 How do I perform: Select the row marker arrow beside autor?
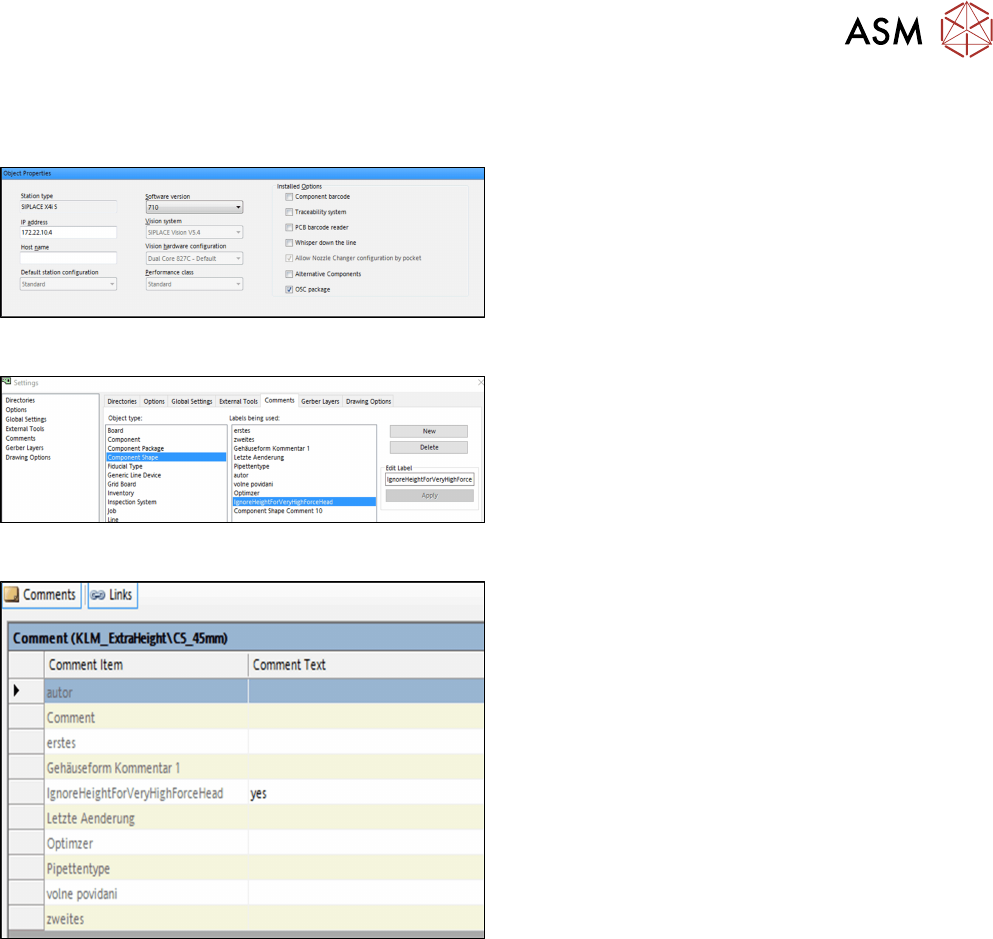[x=15, y=690]
